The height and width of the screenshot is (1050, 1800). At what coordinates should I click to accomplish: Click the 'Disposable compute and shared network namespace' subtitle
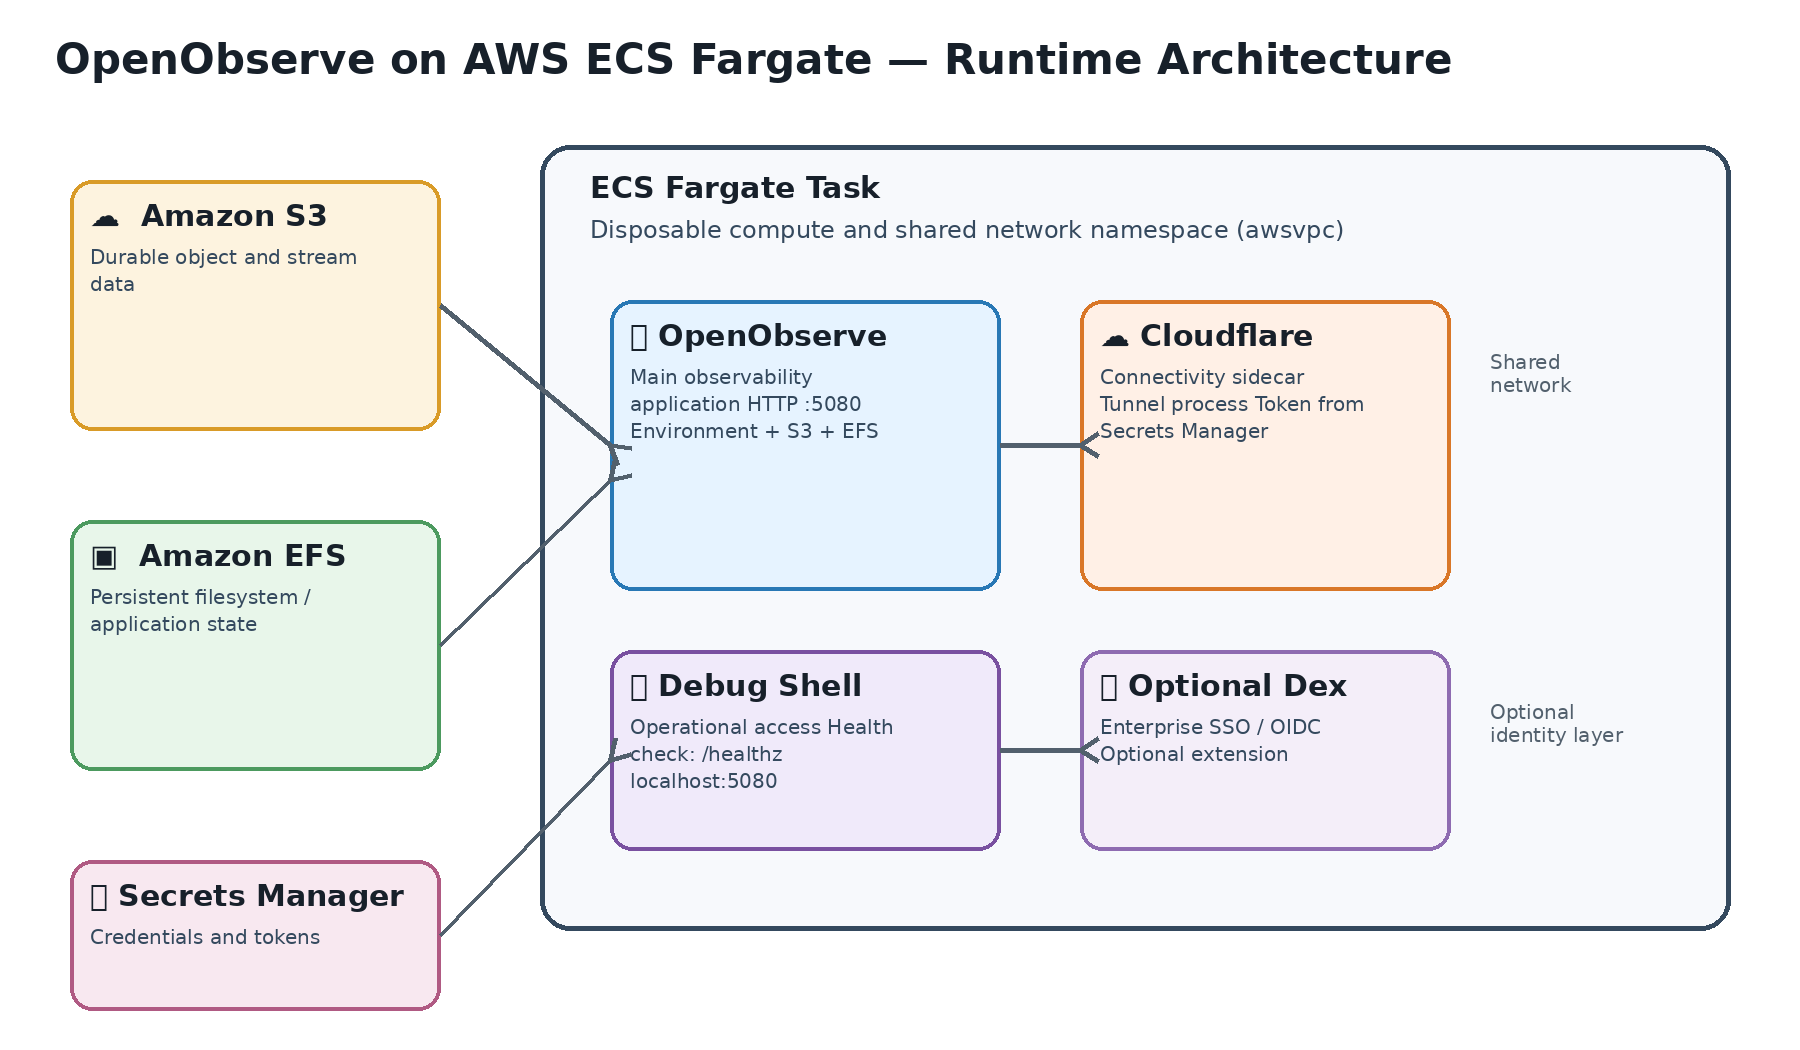(967, 230)
